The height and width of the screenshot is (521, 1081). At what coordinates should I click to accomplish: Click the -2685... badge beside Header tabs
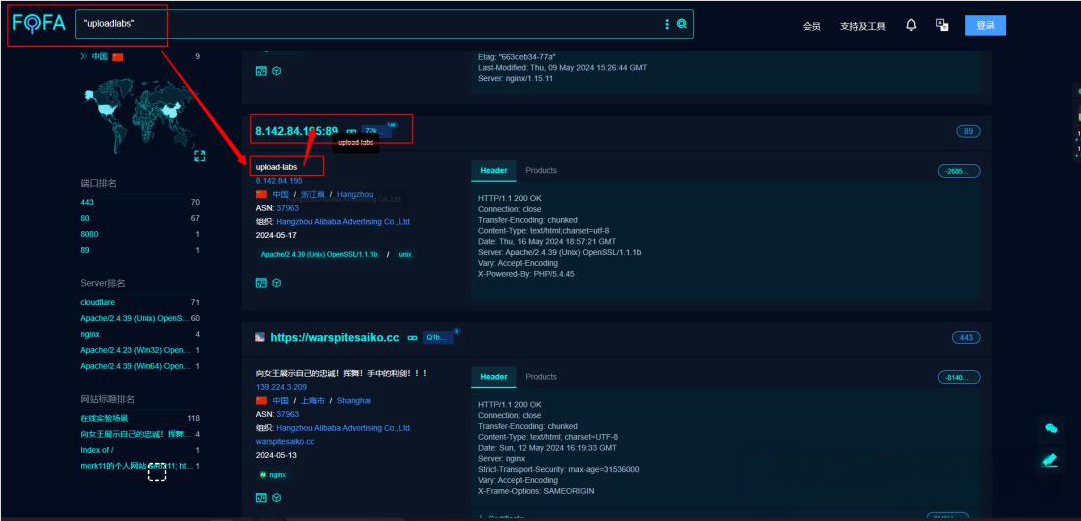pos(959,171)
